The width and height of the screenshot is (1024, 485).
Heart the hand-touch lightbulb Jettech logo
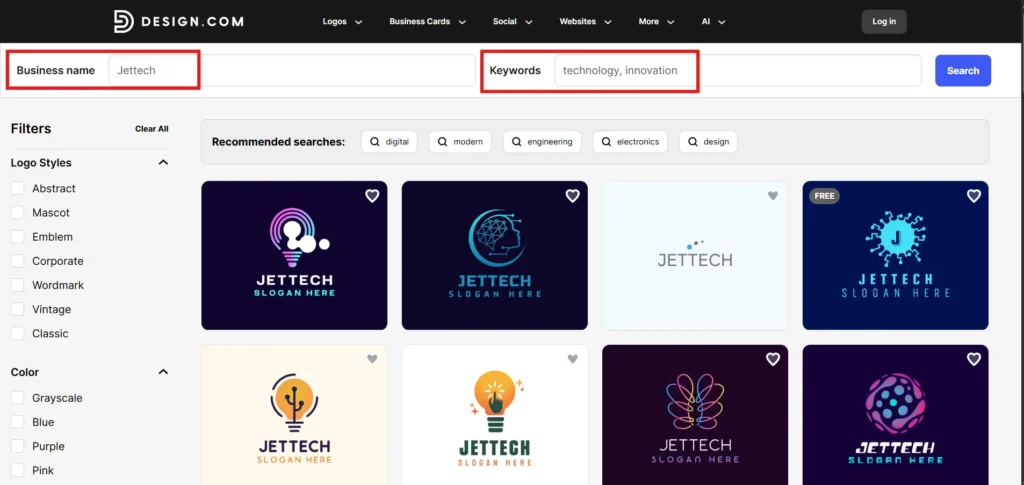pos(572,359)
